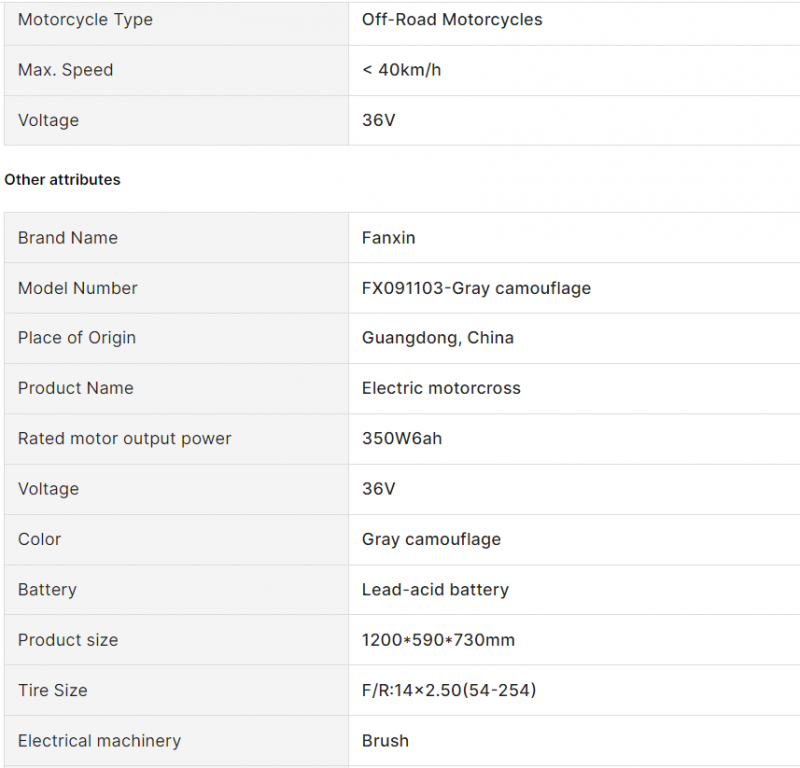Click the Electric motorcross product name
The height and width of the screenshot is (768, 800).
coord(441,388)
